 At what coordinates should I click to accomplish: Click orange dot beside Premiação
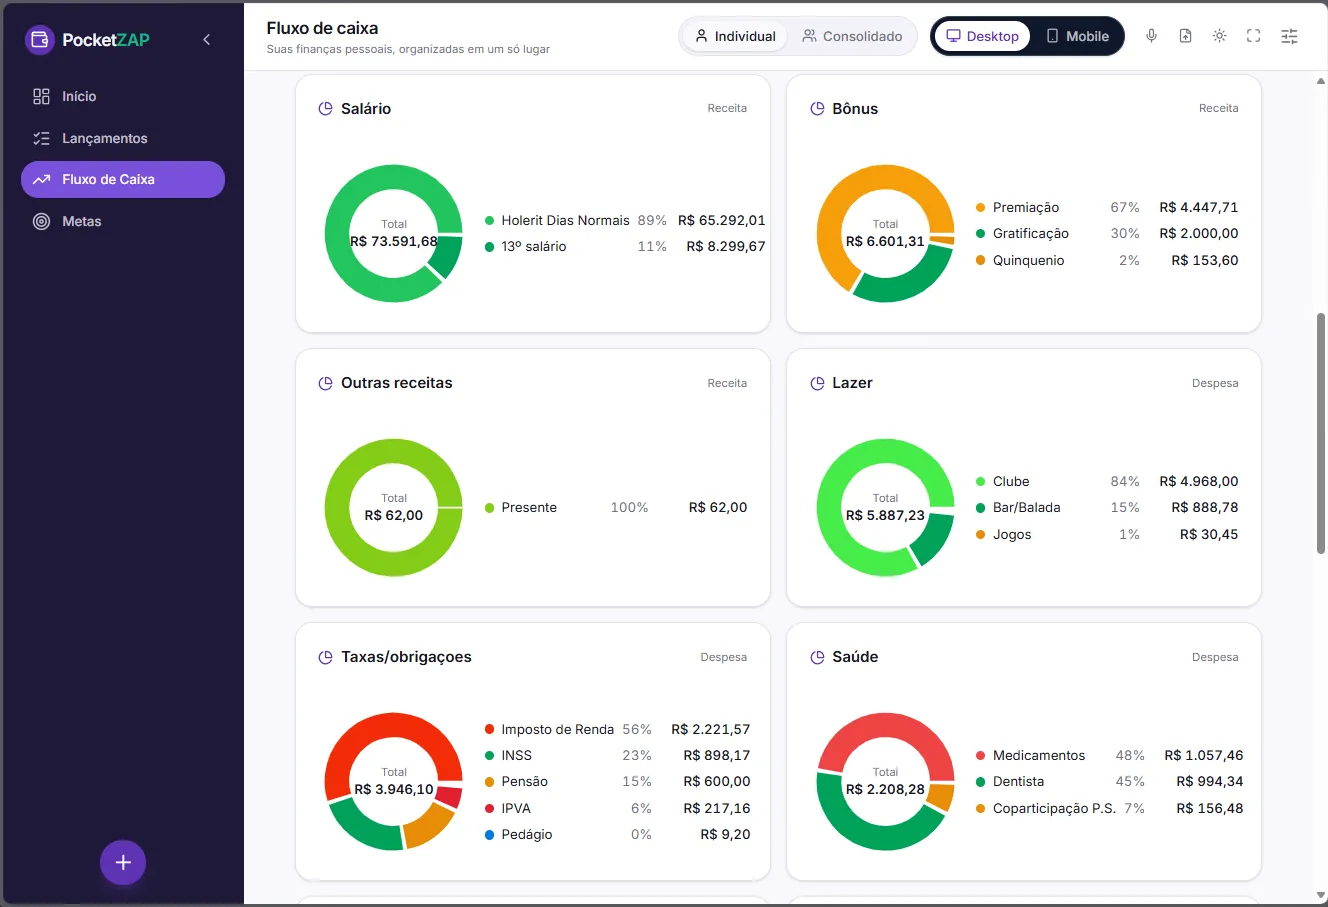click(981, 207)
